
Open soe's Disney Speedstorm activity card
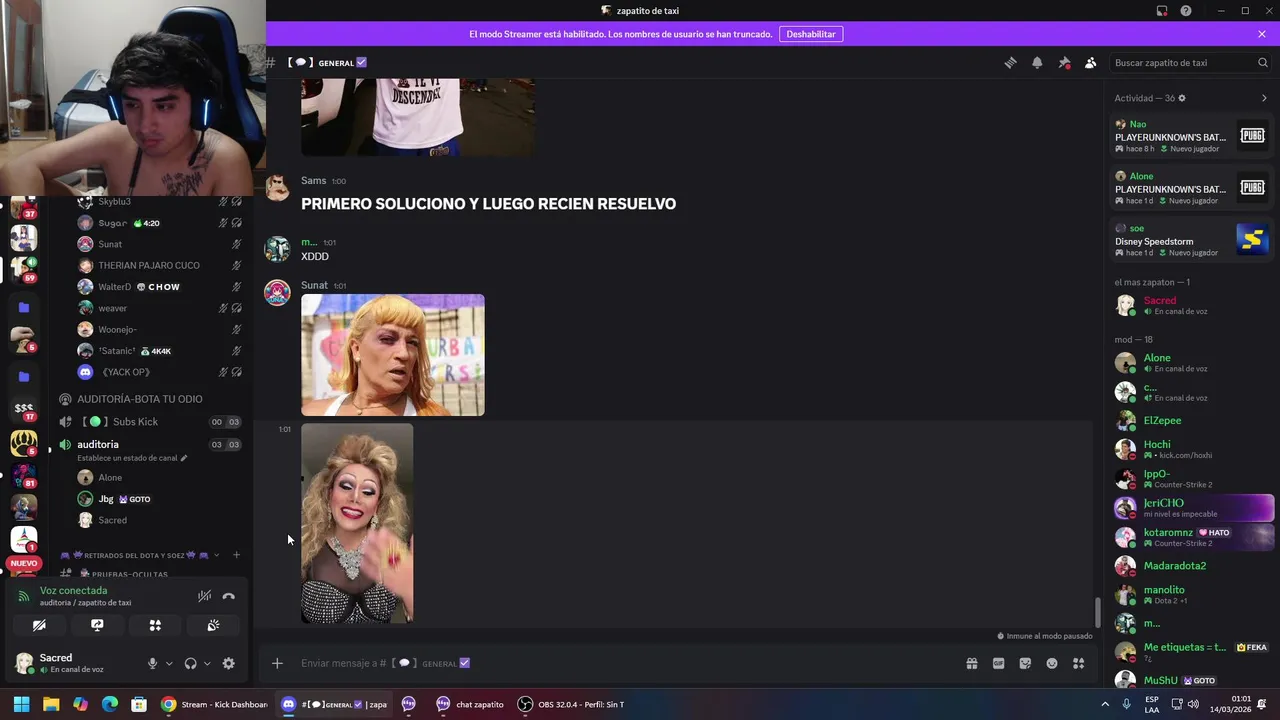(x=1192, y=240)
